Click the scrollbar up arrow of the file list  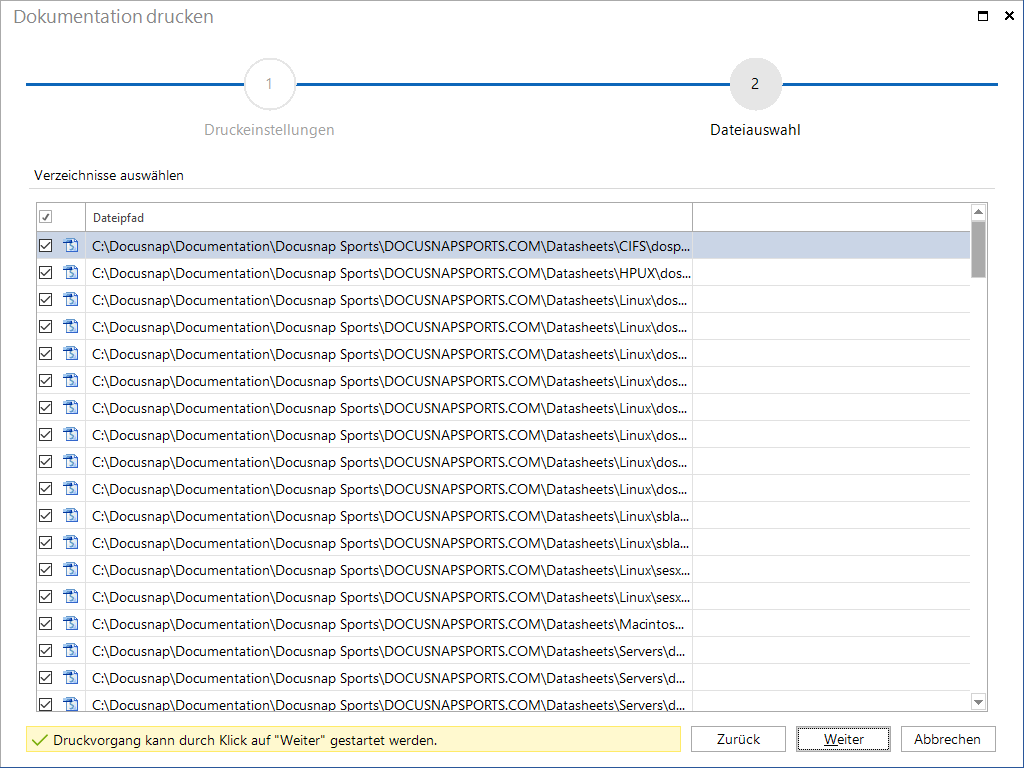click(978, 212)
